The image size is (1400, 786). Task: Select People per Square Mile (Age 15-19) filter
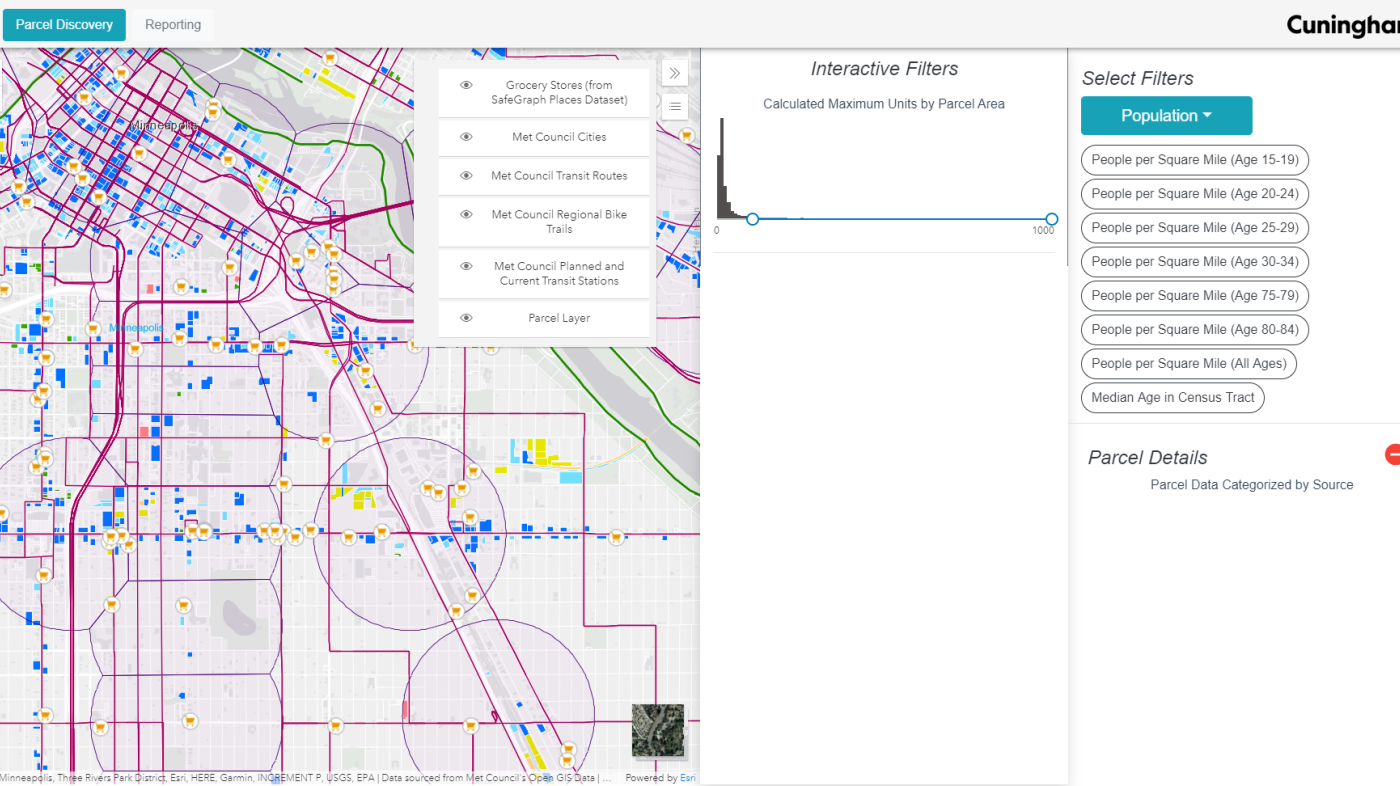(1195, 160)
